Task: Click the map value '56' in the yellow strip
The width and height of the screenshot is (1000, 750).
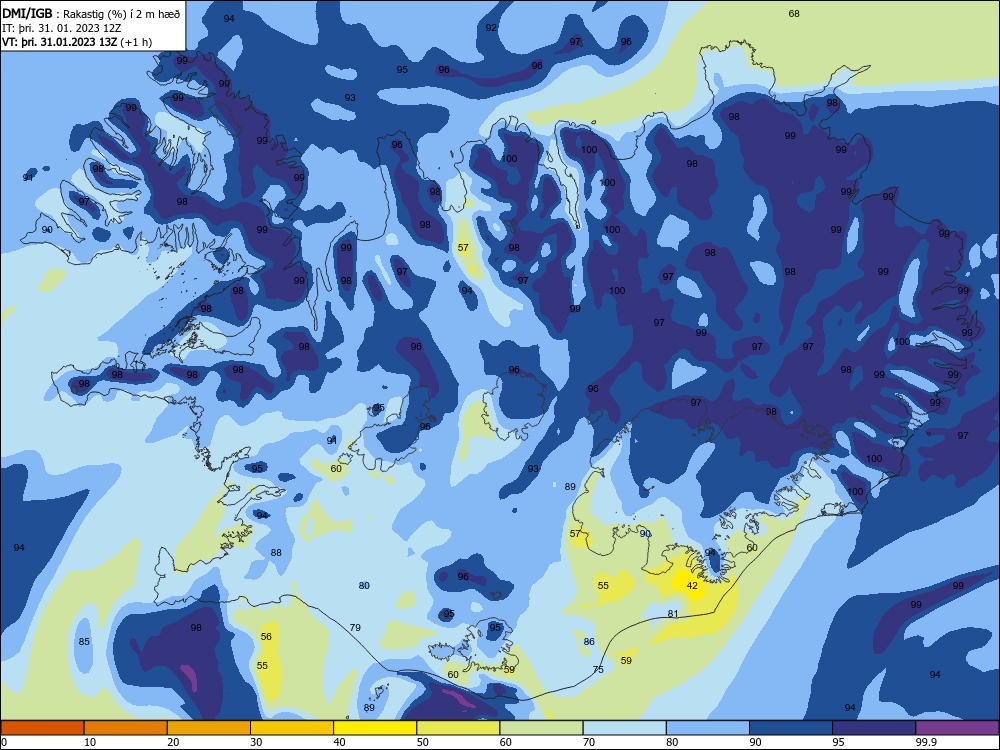Action: pos(266,636)
